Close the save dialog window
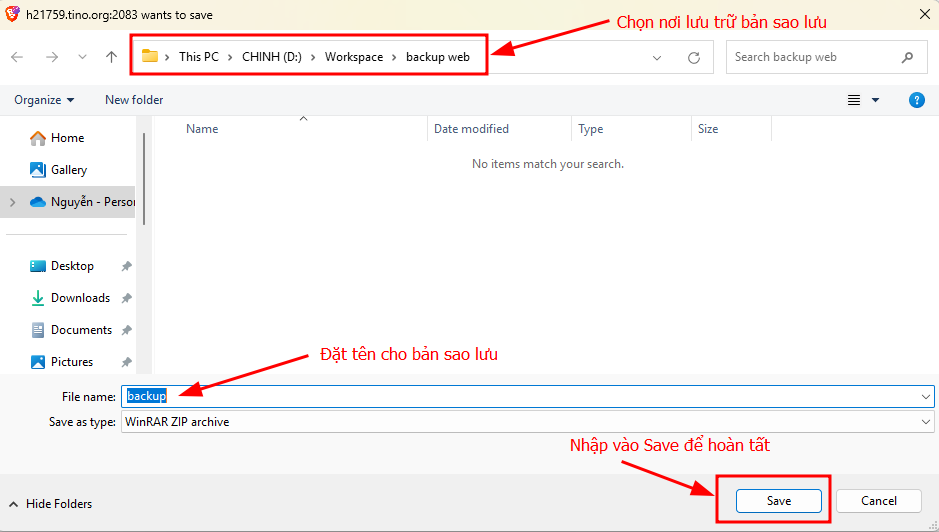The height and width of the screenshot is (532, 939). coord(925,14)
